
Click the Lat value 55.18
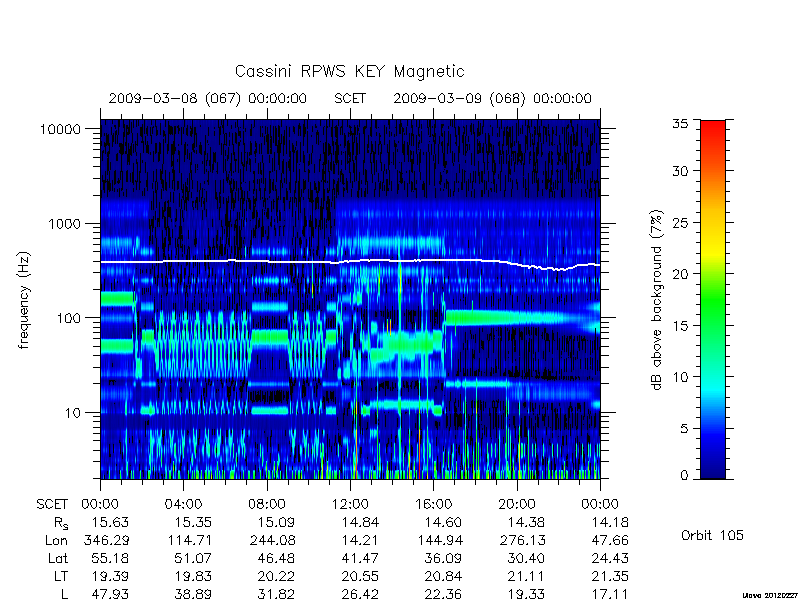110,558
